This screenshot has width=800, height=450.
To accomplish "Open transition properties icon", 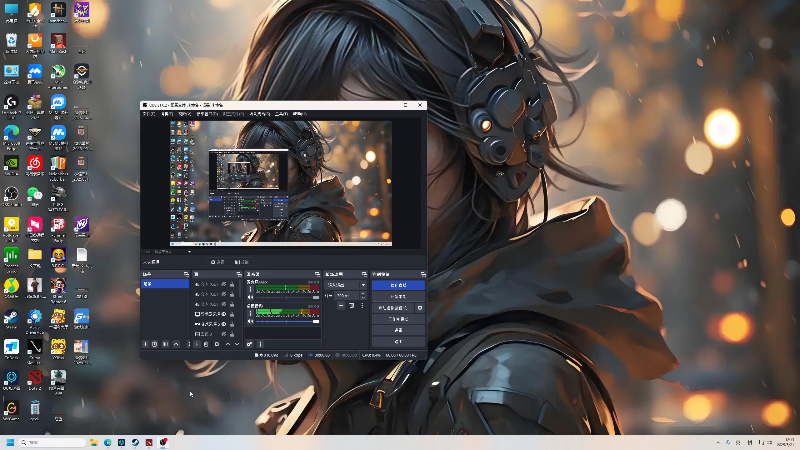I will 352,305.
